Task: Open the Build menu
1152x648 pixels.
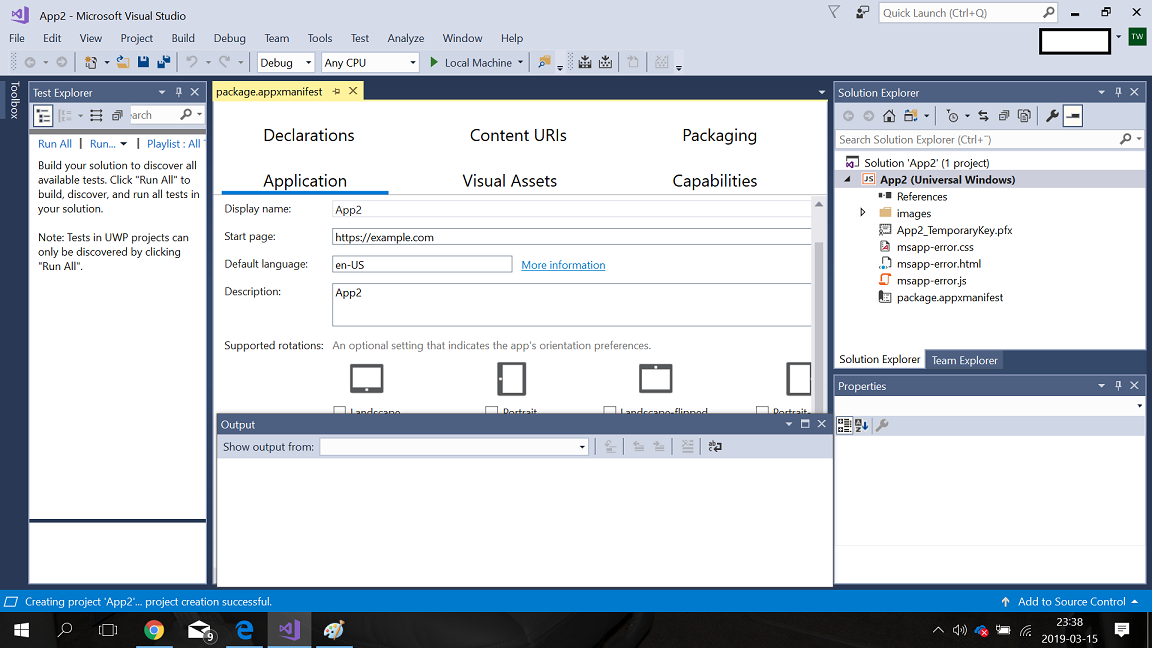Action: point(183,38)
